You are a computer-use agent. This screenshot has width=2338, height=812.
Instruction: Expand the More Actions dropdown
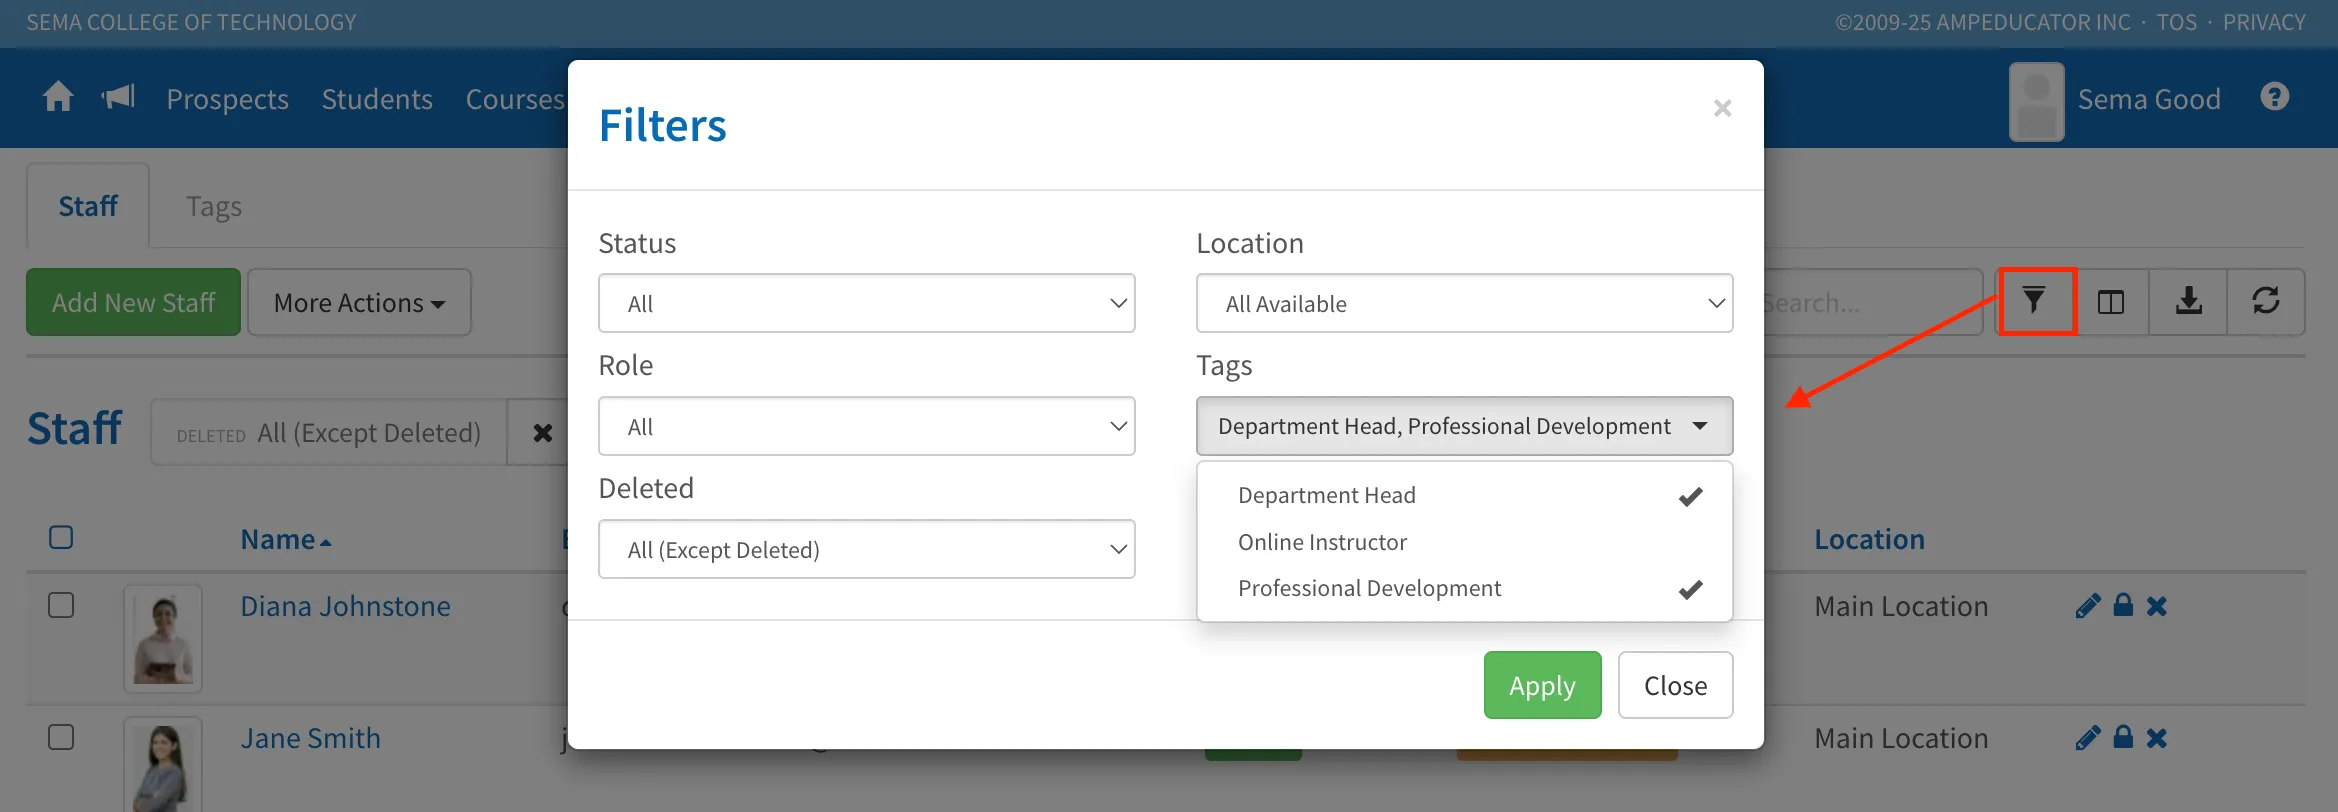pos(359,302)
